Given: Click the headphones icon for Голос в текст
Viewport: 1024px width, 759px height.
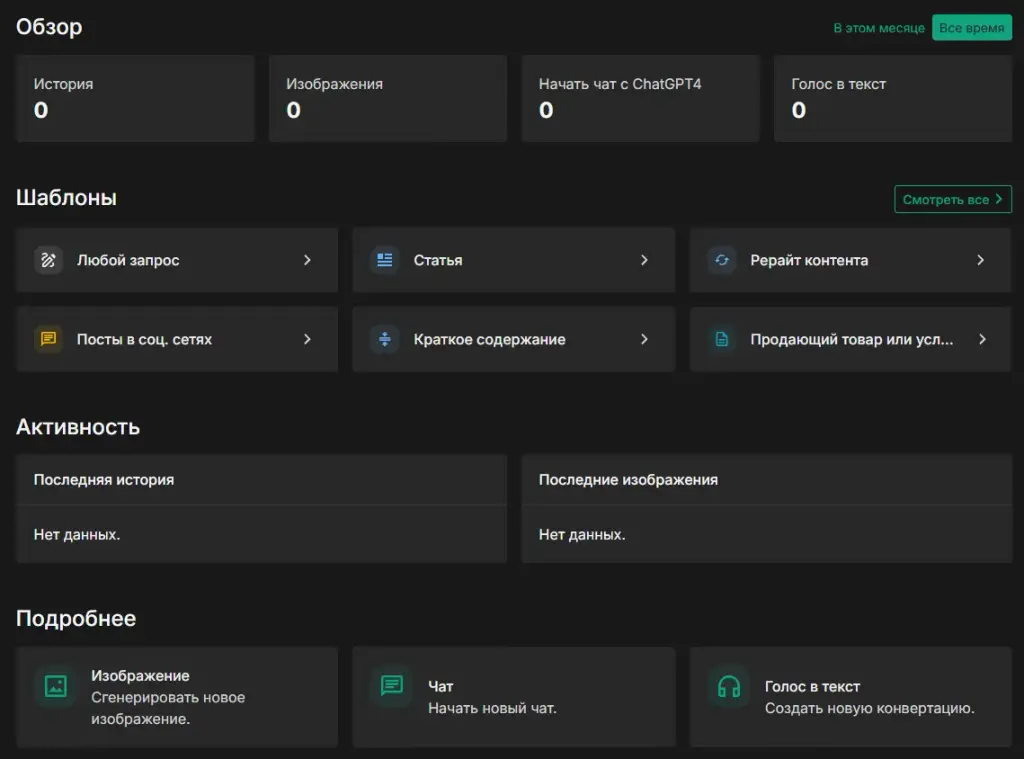Looking at the screenshot, I should 729,686.
